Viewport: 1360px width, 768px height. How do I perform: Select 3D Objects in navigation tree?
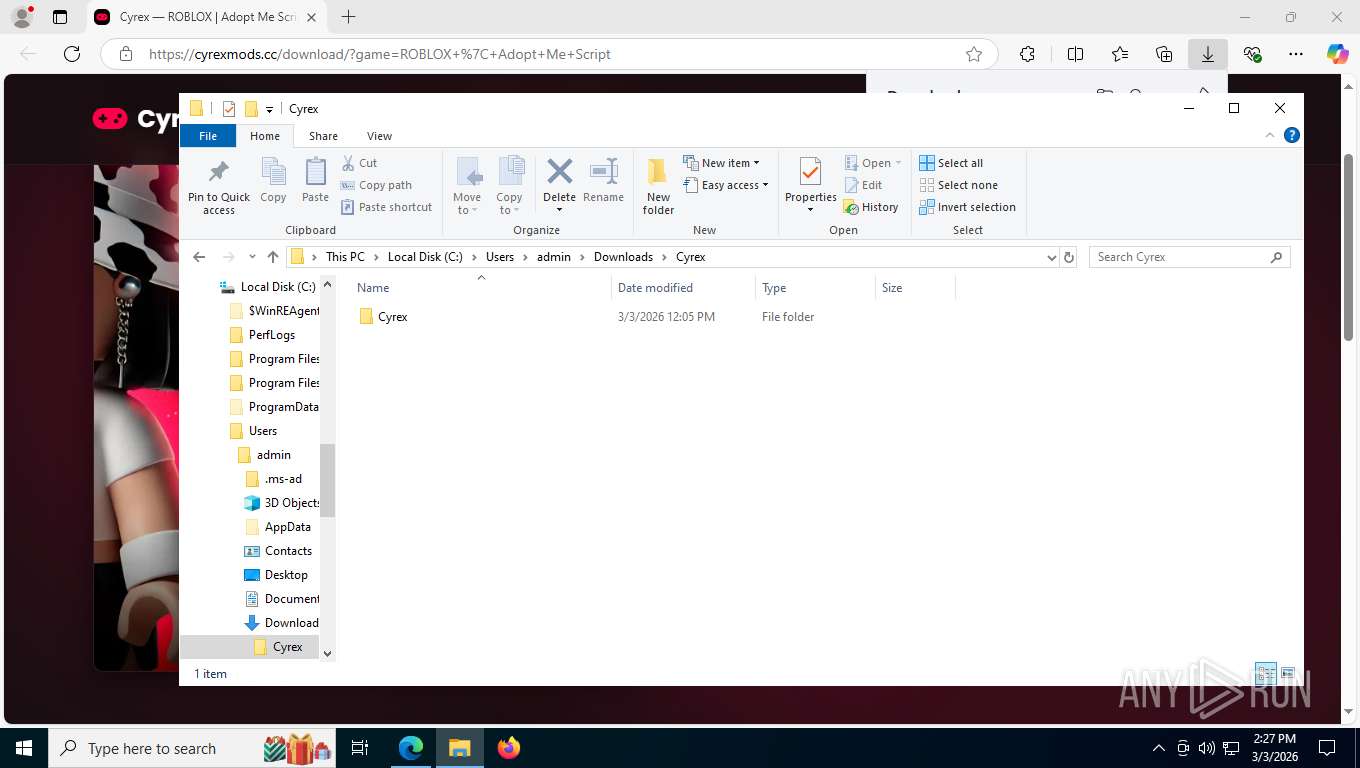click(x=292, y=503)
